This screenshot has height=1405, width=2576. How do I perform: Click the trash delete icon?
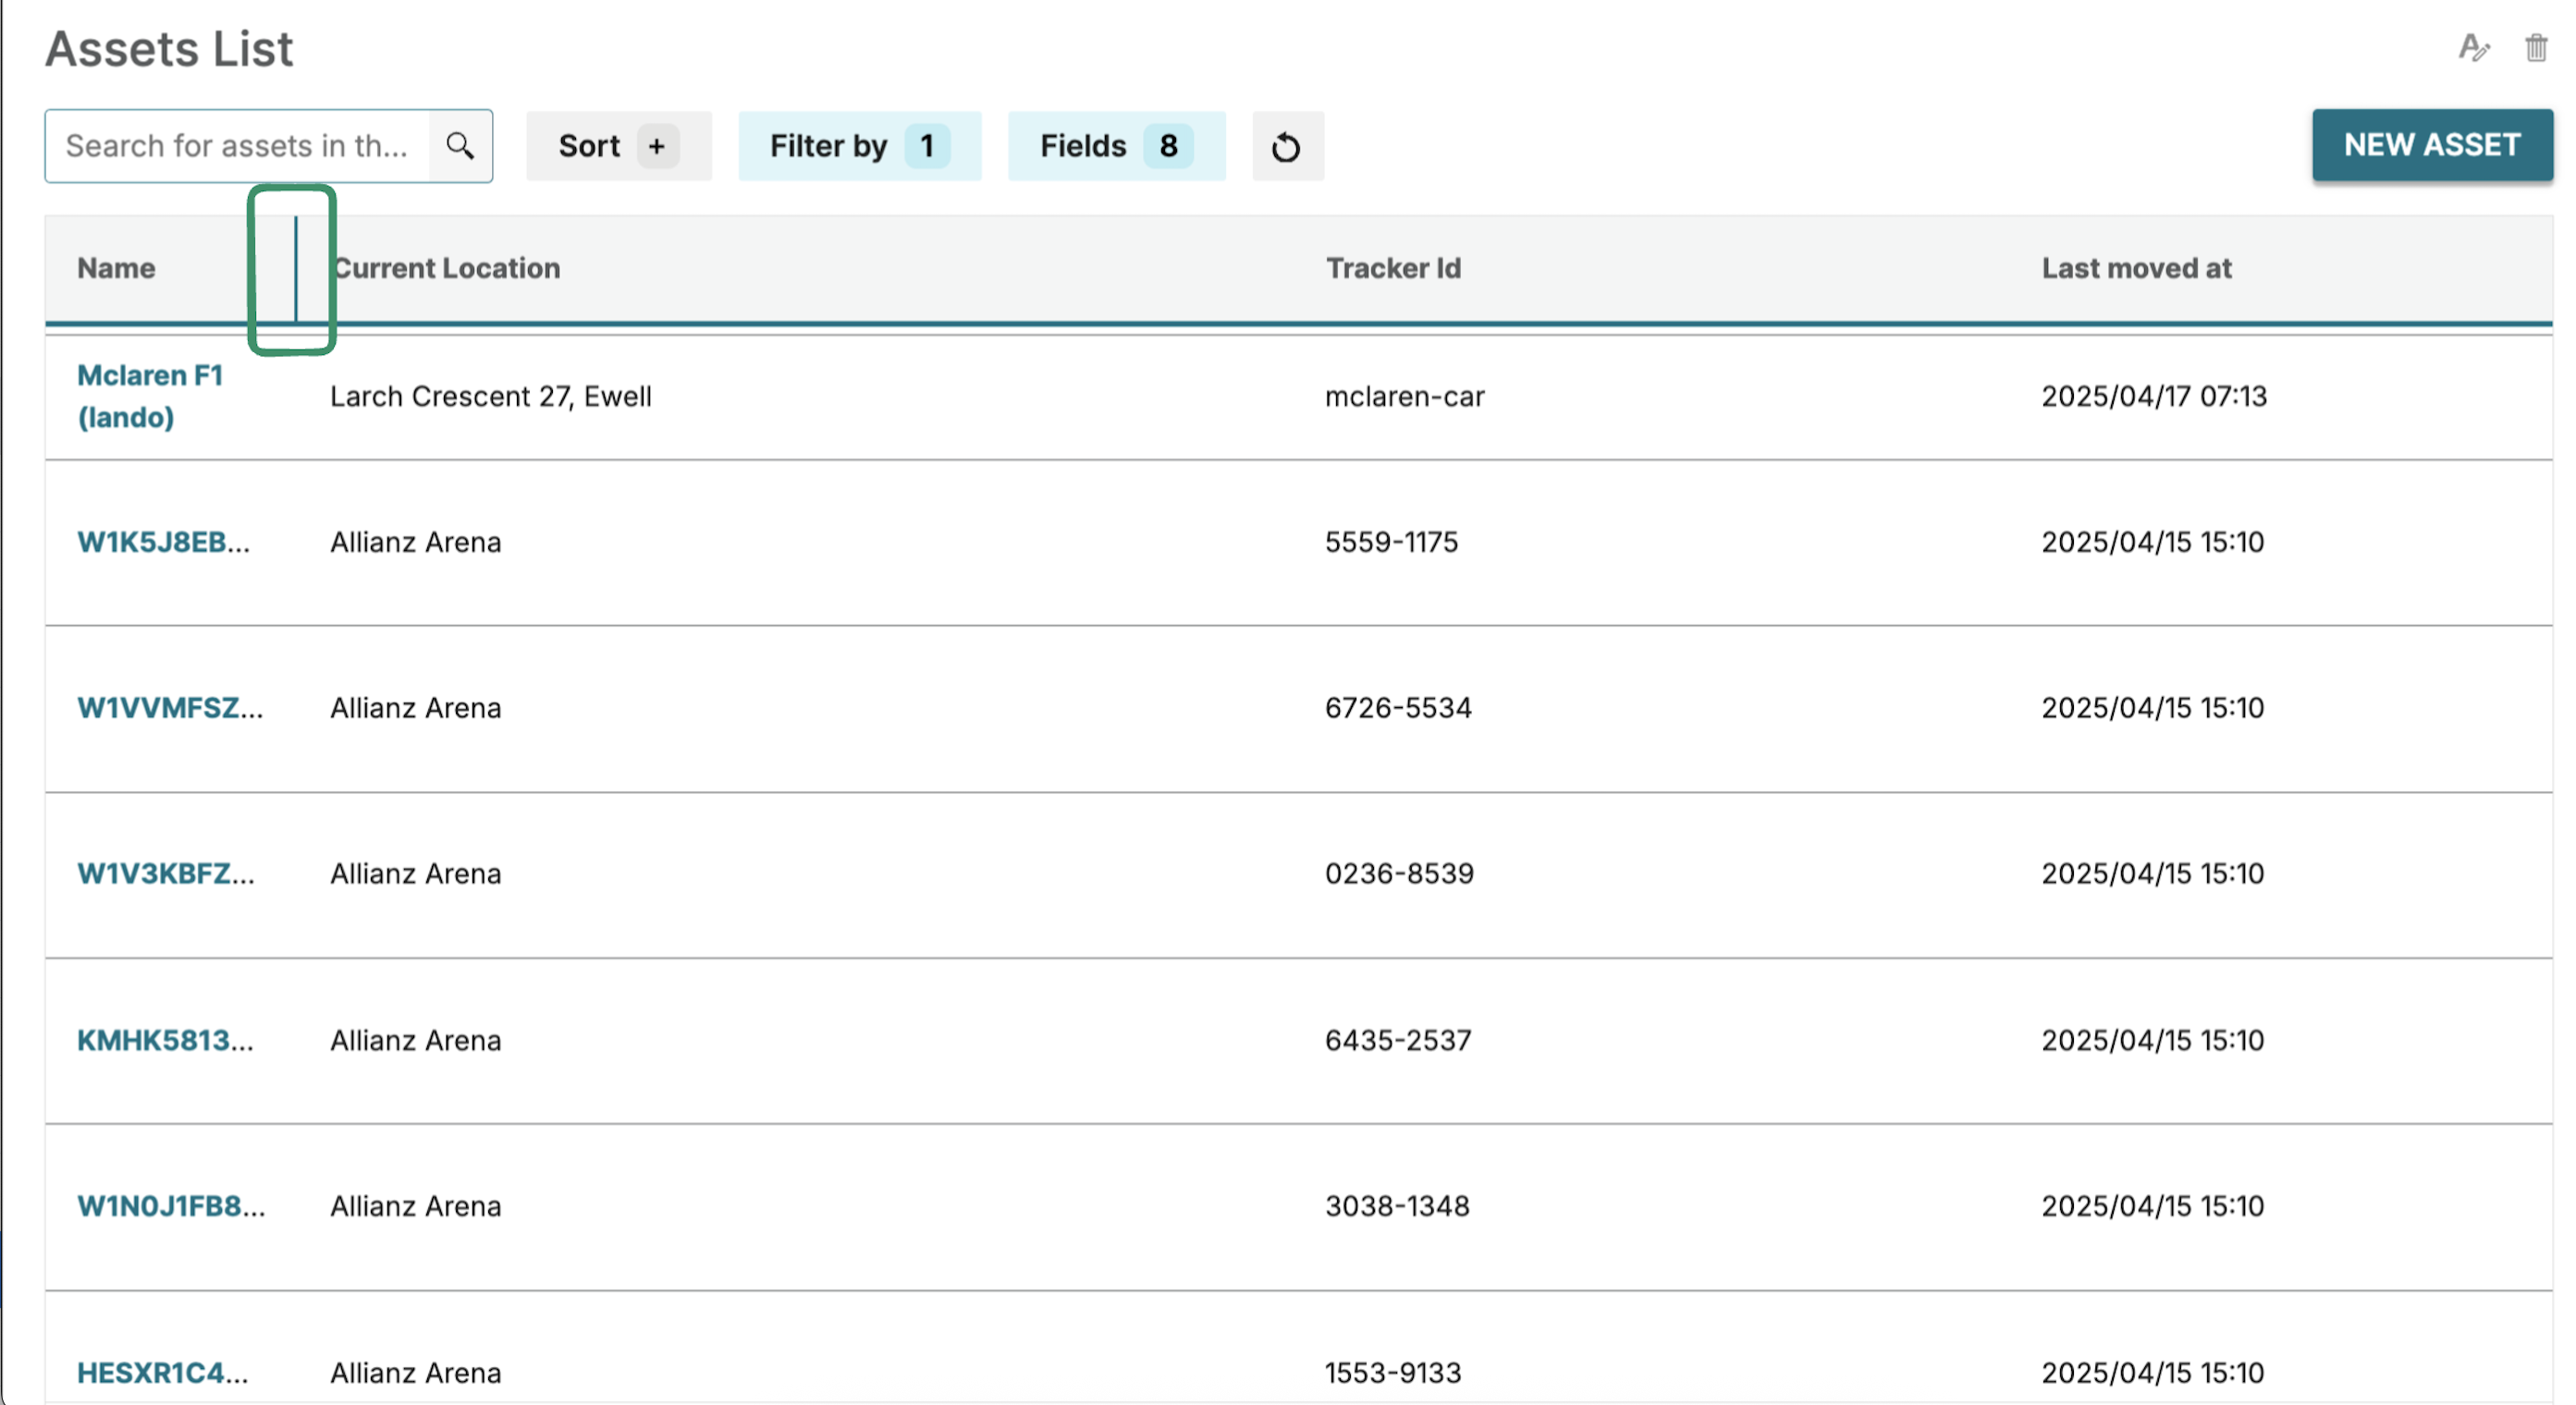tap(2535, 47)
